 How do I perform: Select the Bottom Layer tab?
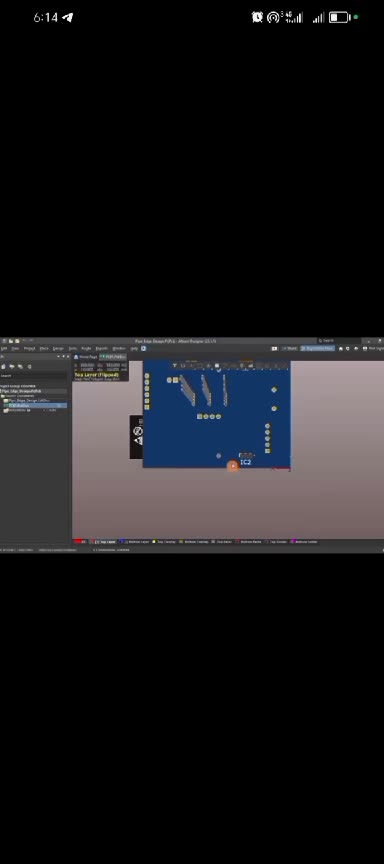point(135,542)
